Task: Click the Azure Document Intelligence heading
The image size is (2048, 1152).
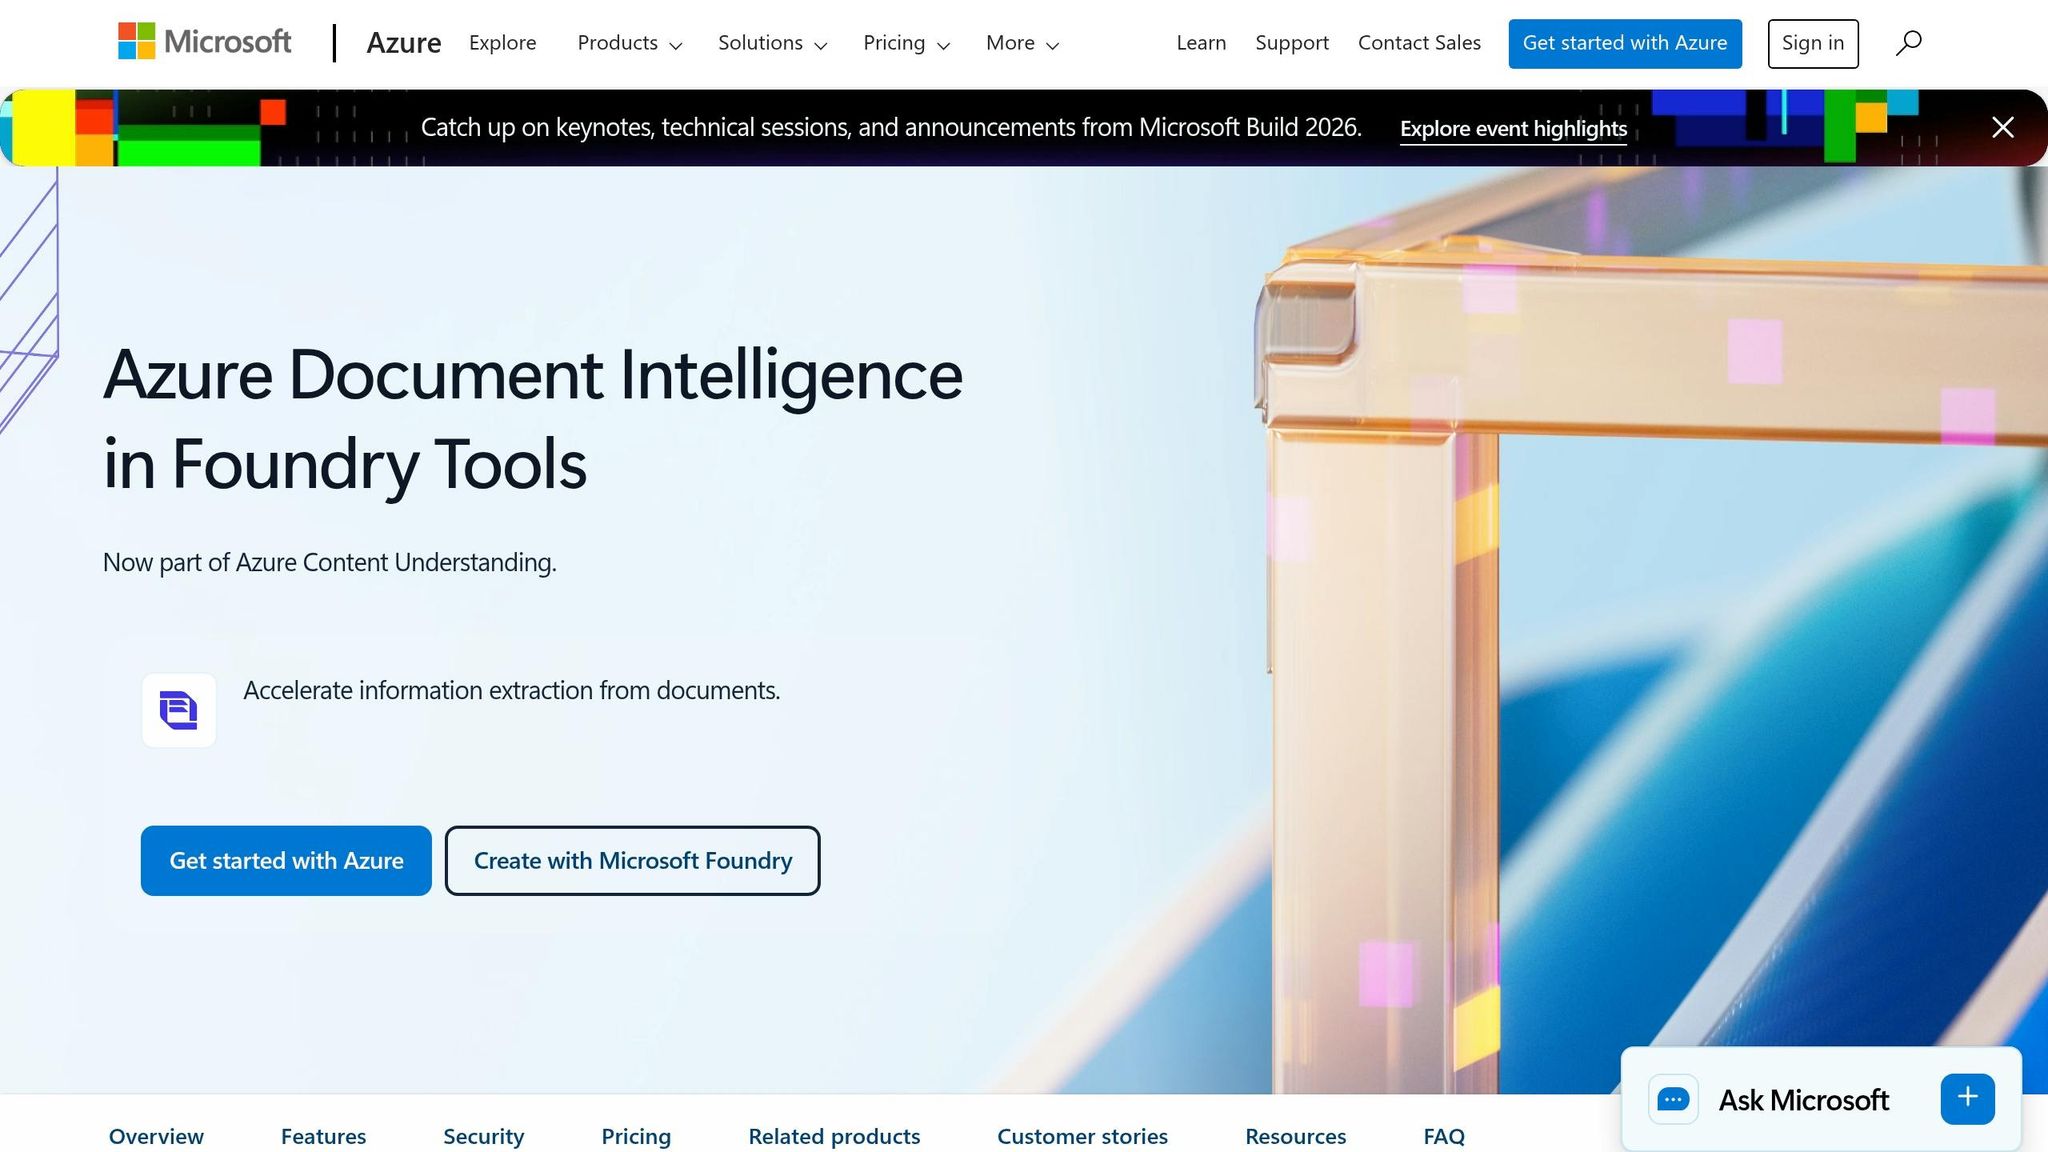Action: tap(533, 419)
